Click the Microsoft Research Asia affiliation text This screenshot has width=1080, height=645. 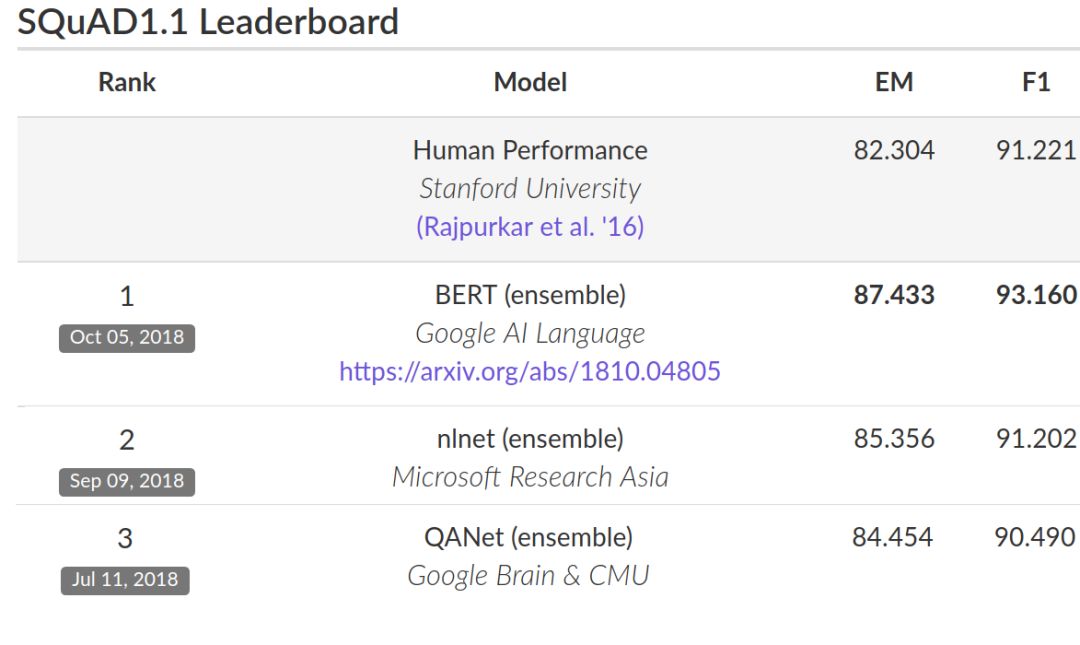click(x=530, y=477)
